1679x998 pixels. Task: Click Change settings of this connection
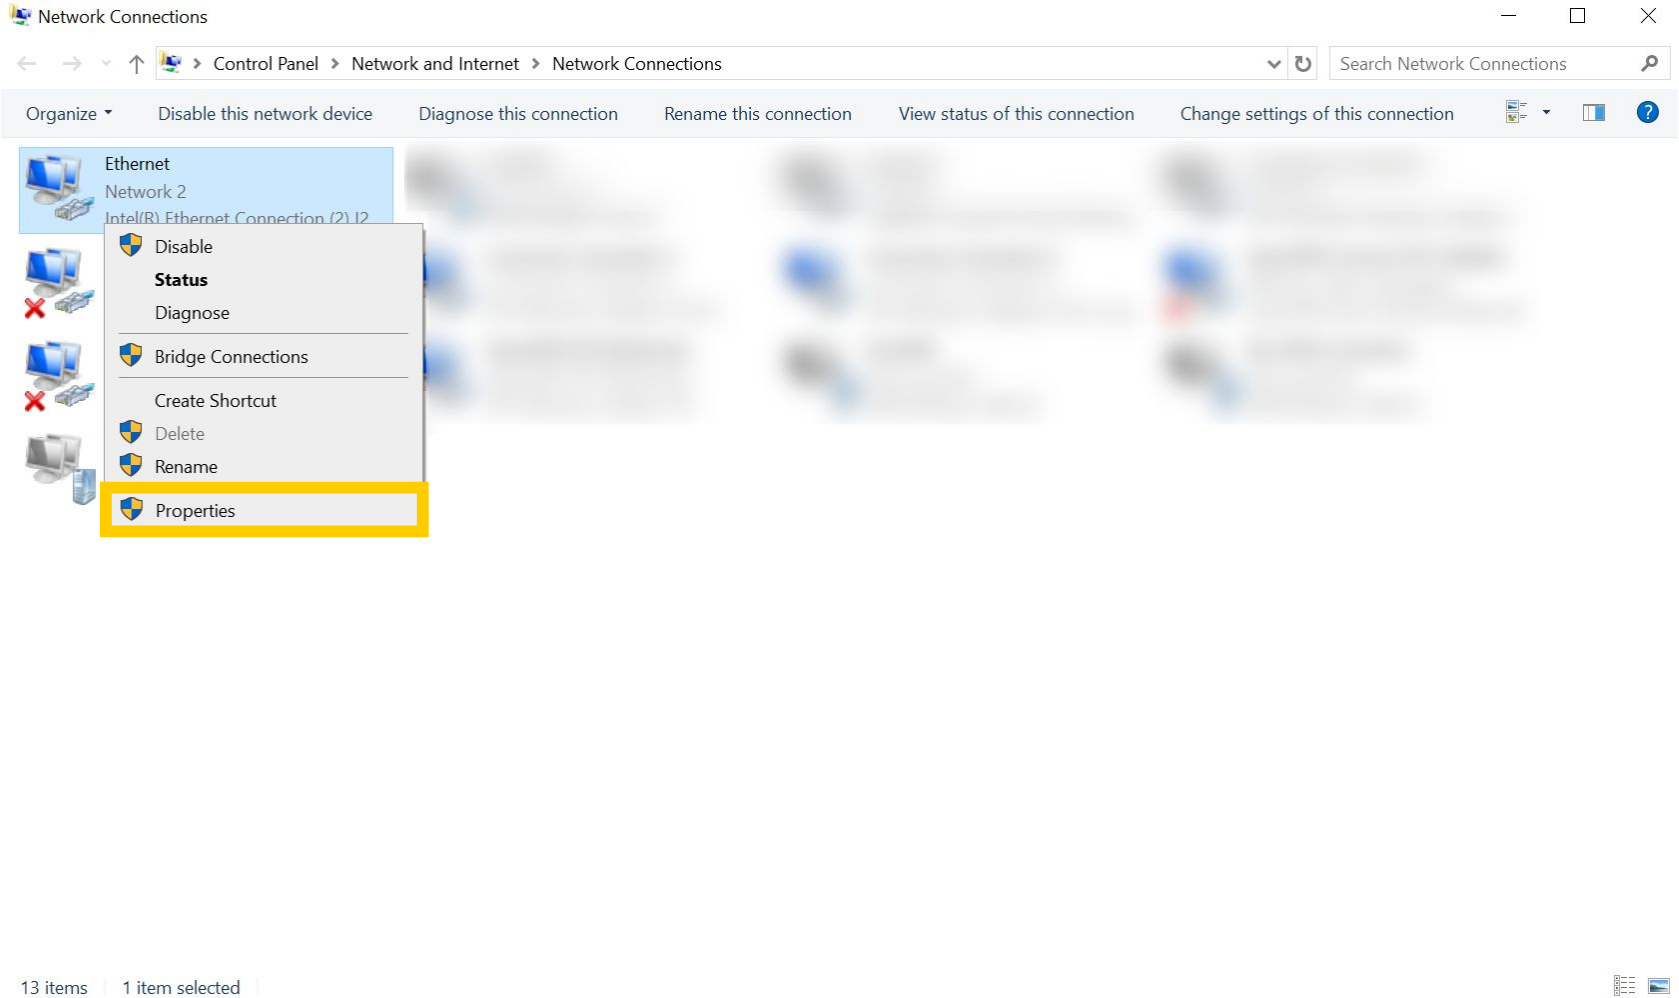click(1317, 114)
